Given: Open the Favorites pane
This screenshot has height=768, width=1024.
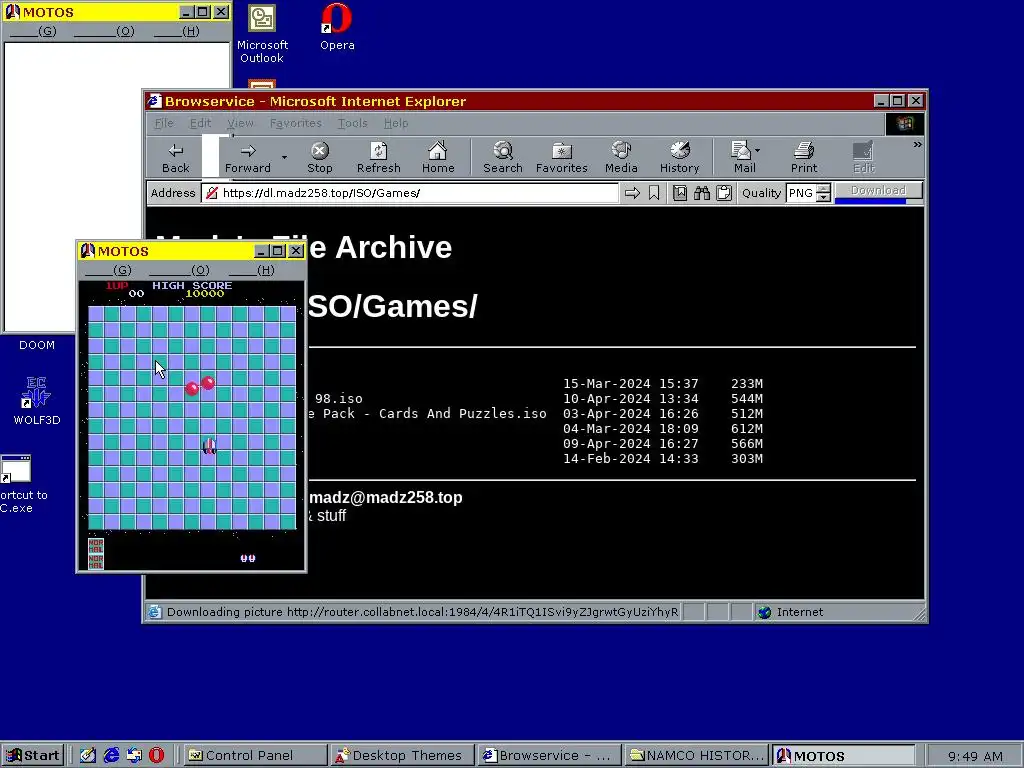Looking at the screenshot, I should click(x=562, y=157).
